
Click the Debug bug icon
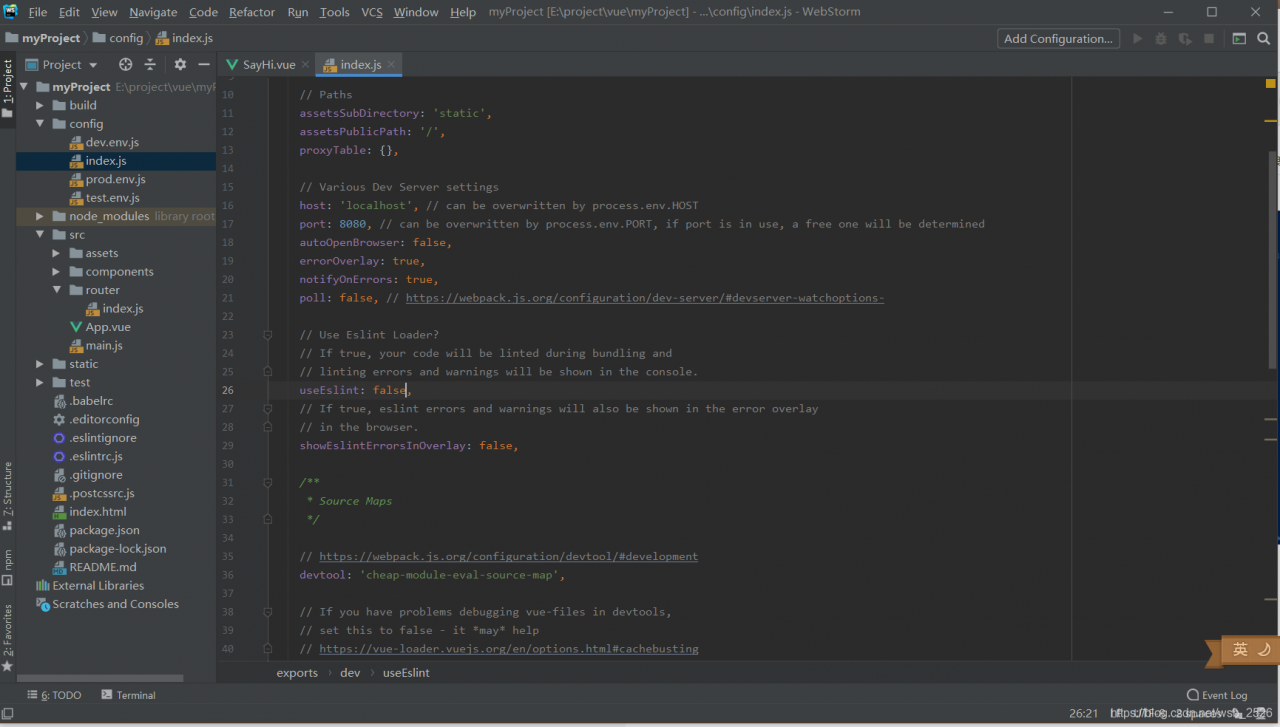pos(1161,38)
